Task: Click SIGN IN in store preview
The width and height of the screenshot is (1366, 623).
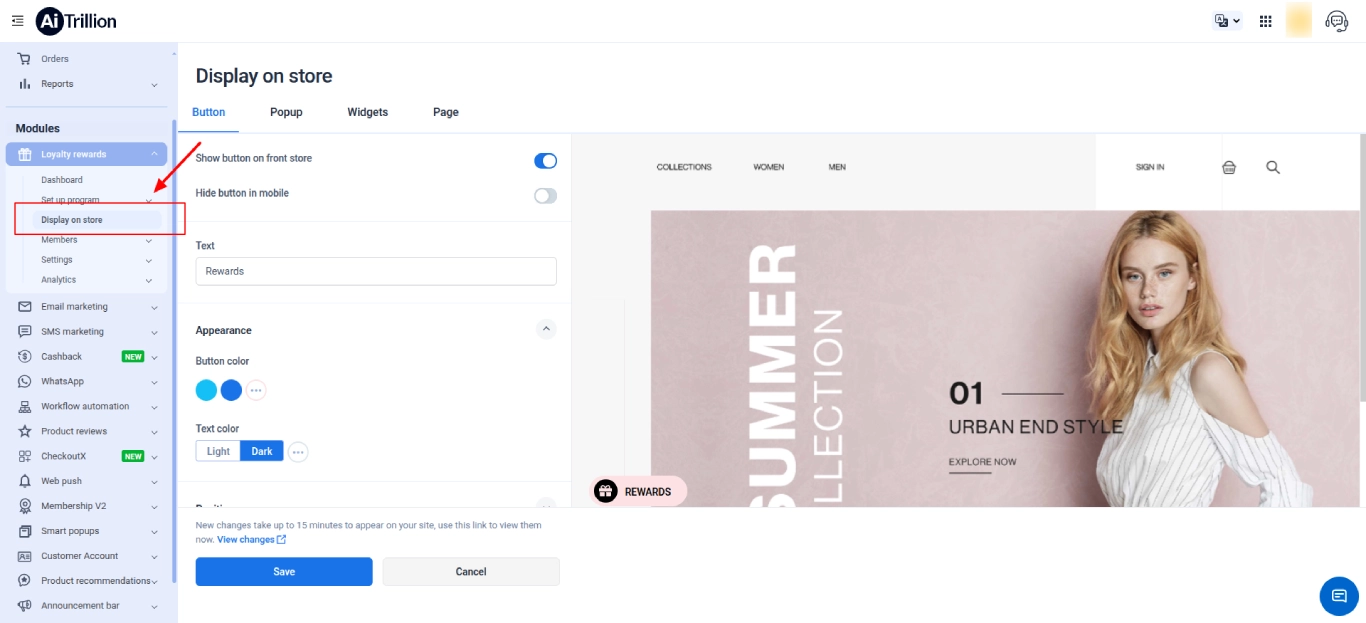Action: (x=1150, y=167)
